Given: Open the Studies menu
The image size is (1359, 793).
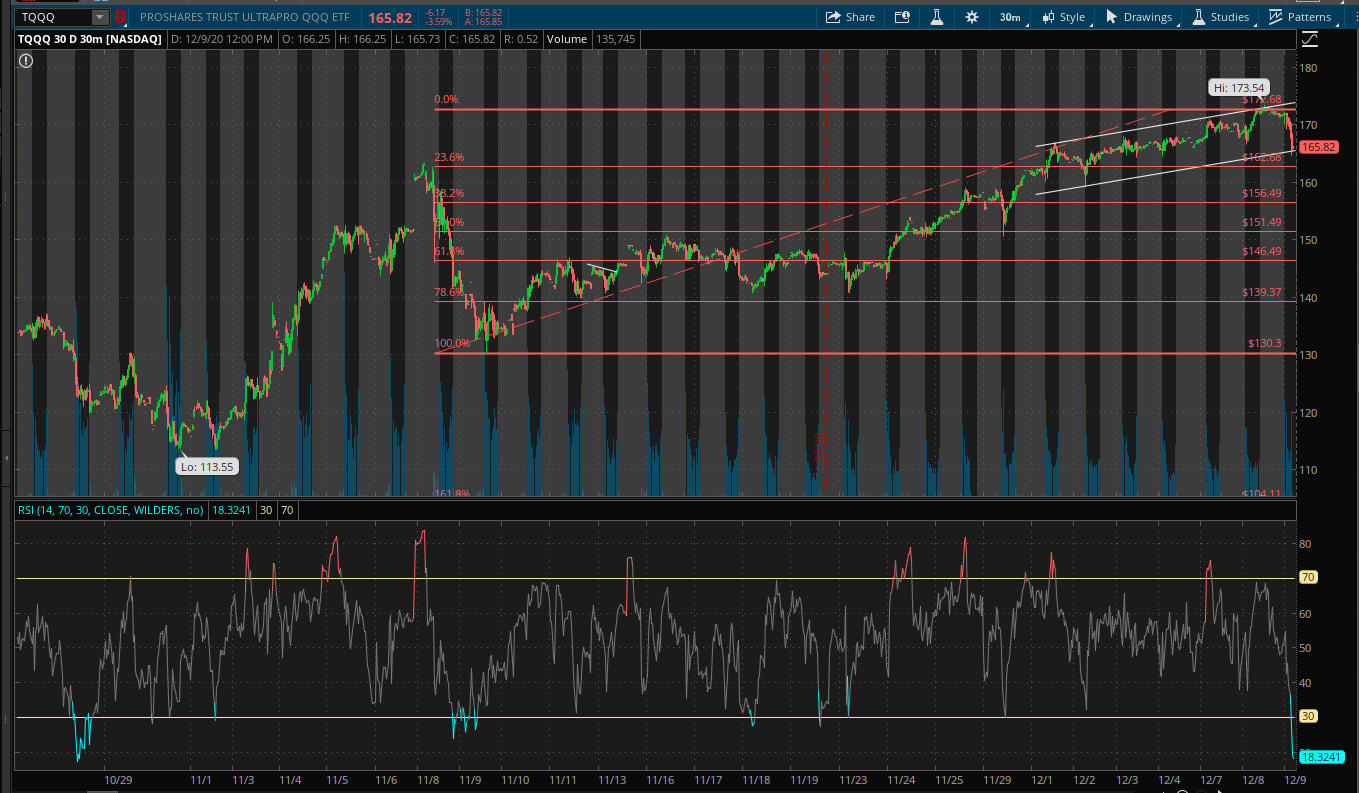Looking at the screenshot, I should click(1220, 17).
